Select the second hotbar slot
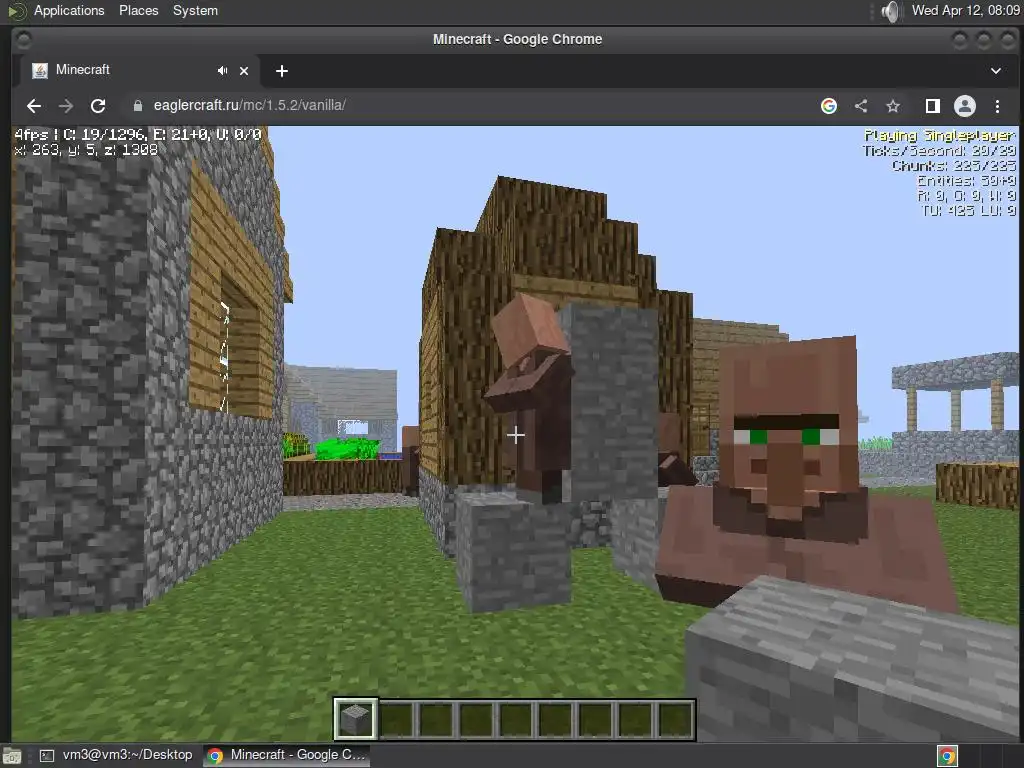 coord(396,719)
